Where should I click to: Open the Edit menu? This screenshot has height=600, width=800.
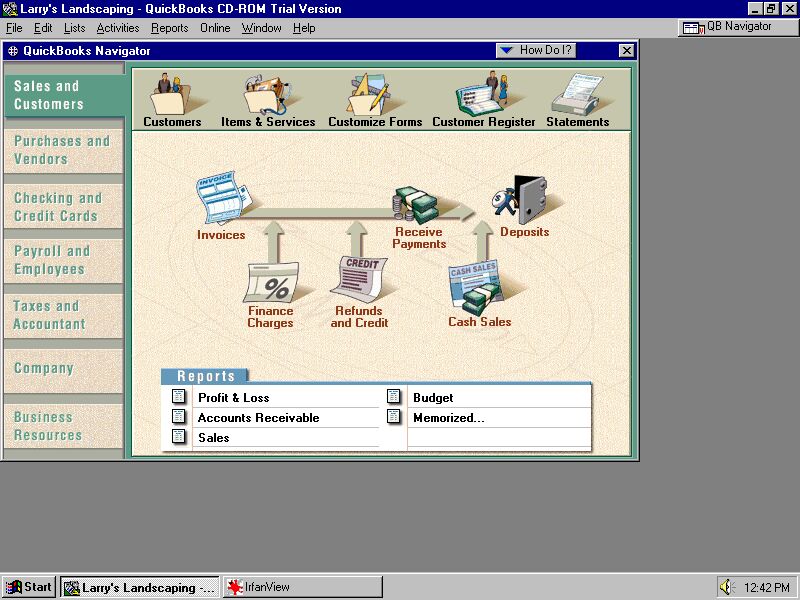click(x=43, y=28)
